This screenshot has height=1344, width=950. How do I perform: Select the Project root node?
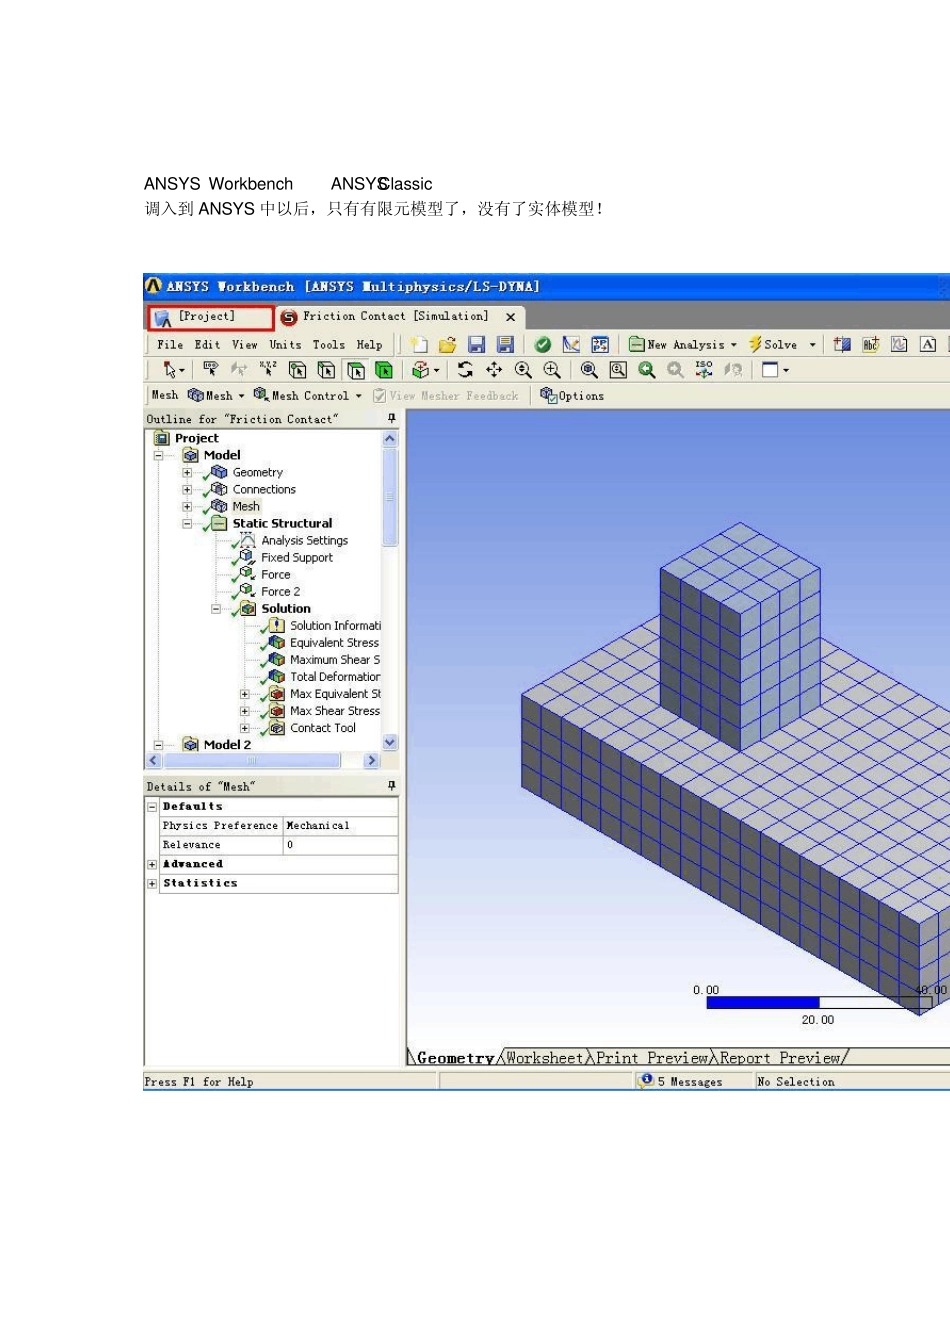coord(196,438)
